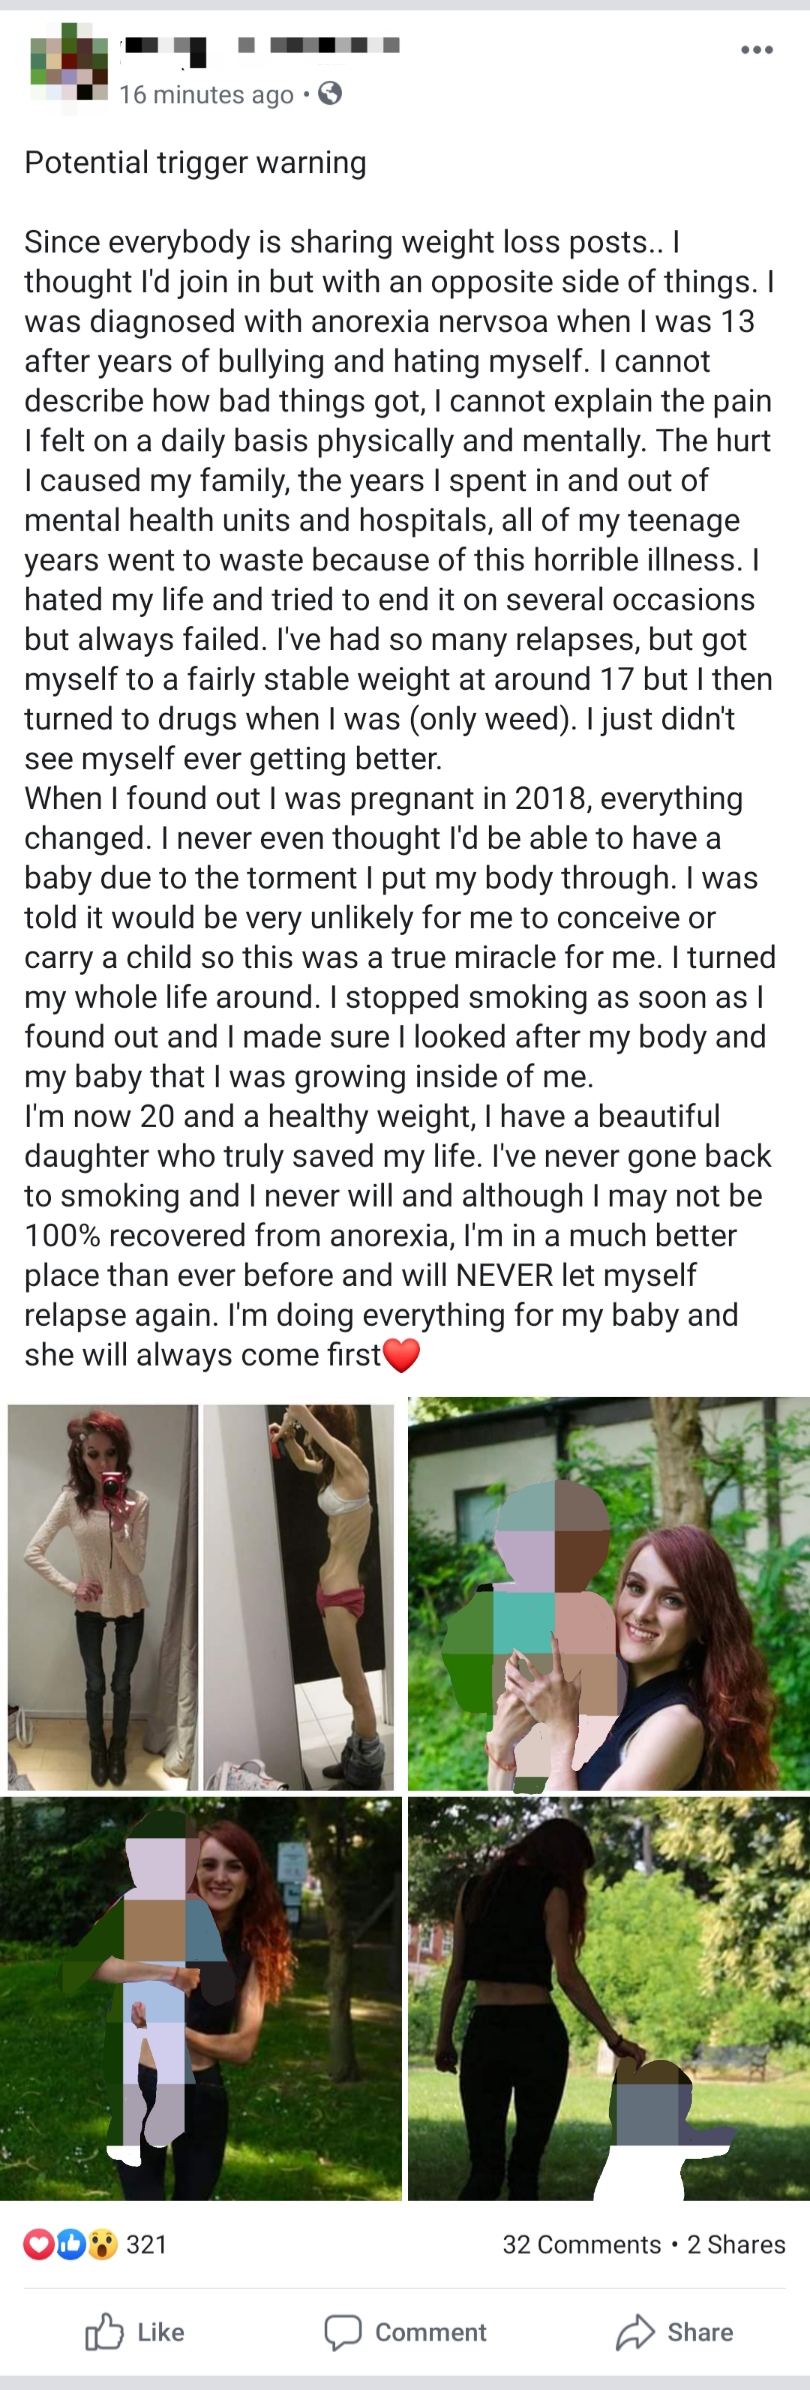Click the globe public privacy icon
This screenshot has width=810, height=2390.
tap(330, 94)
